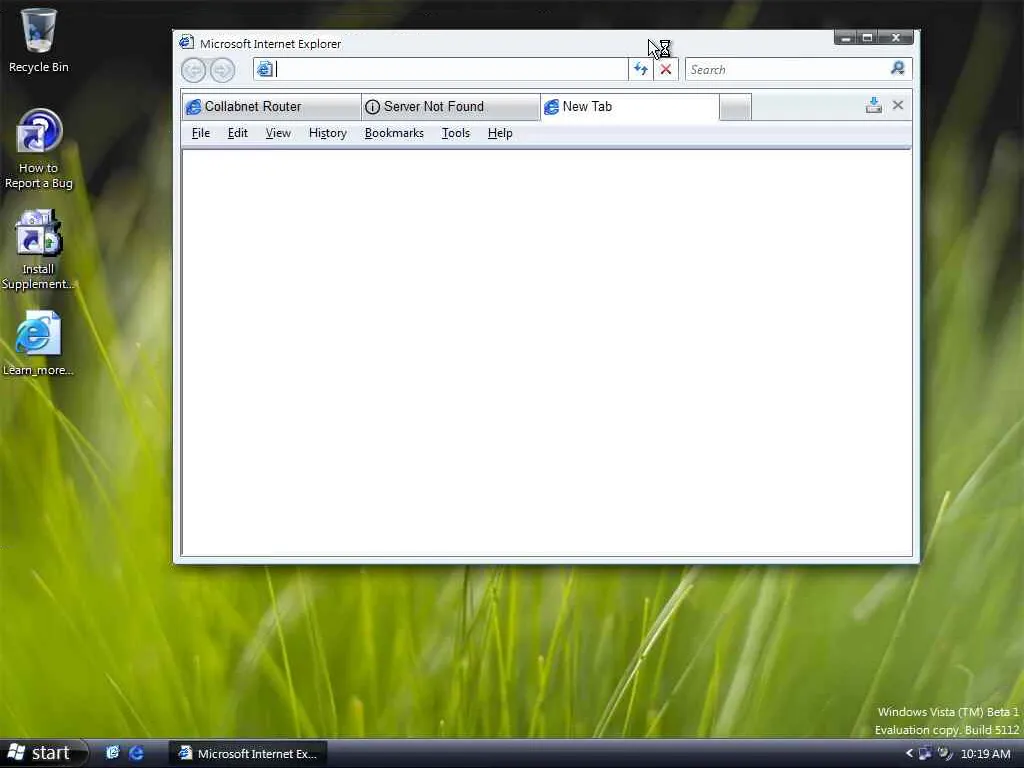
Task: Click the Forward navigation arrow button
Action: coord(222,70)
